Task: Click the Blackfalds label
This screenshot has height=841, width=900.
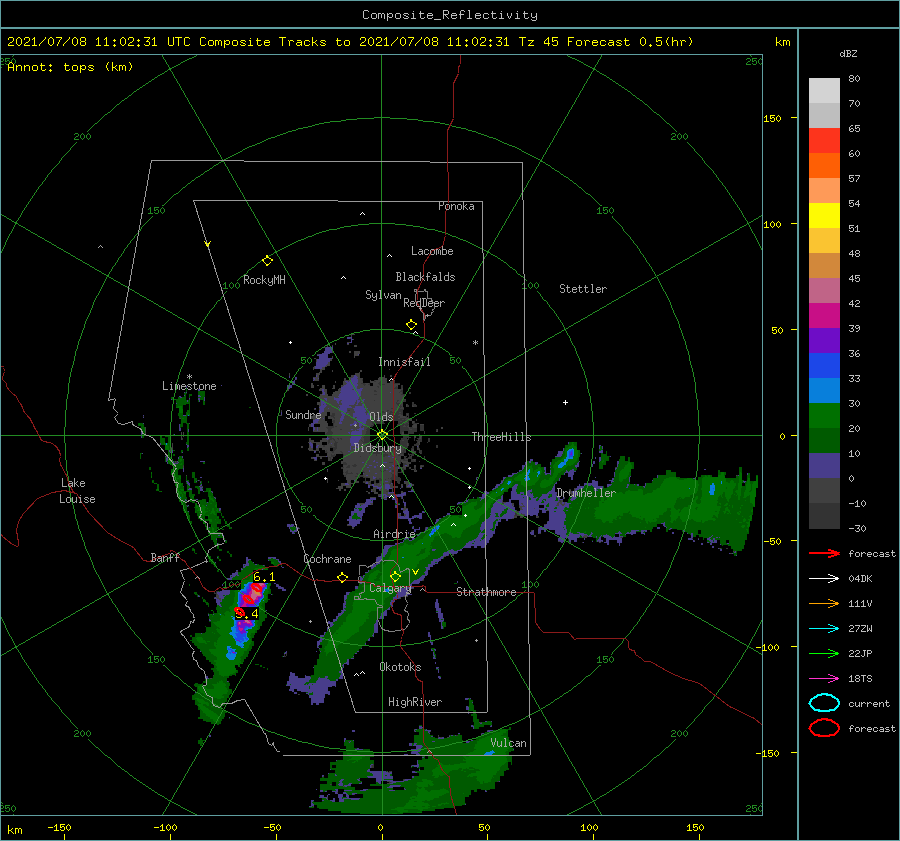Action: coord(425,277)
